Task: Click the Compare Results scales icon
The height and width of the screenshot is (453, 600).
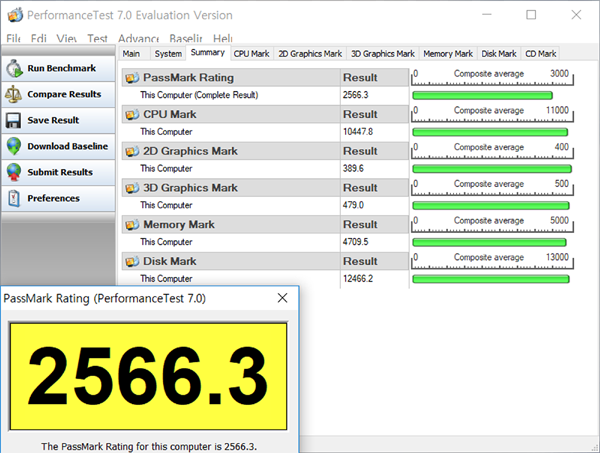Action: point(13,94)
